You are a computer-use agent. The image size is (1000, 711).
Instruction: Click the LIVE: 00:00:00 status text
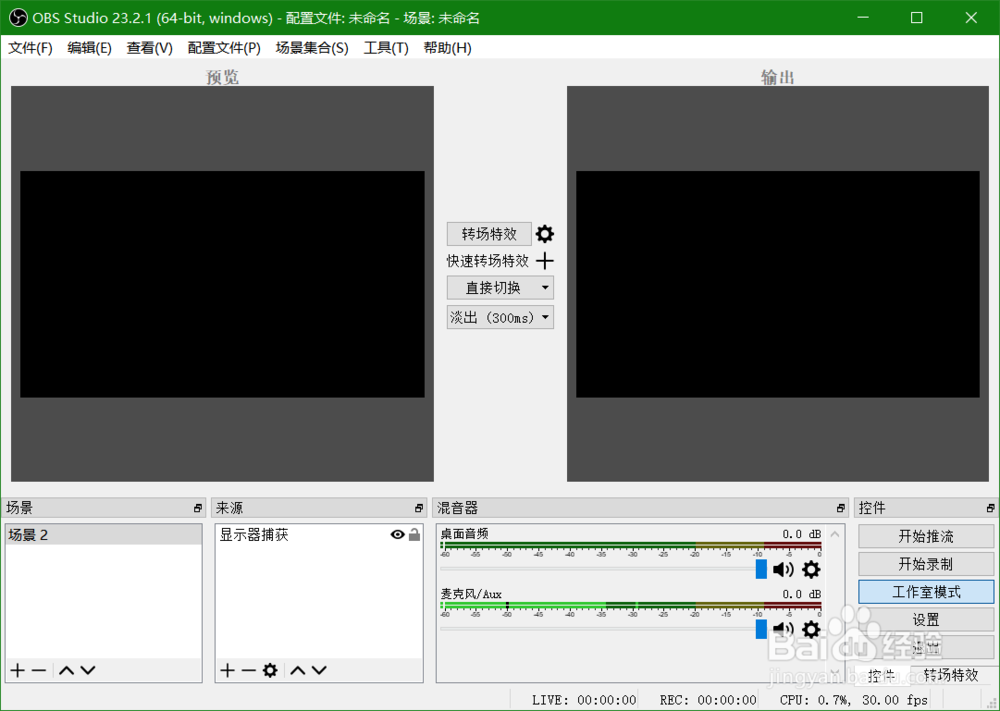(x=584, y=700)
